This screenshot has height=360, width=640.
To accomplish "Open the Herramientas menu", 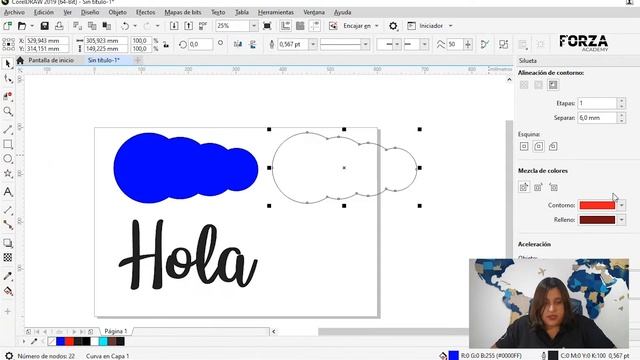I will coord(276,12).
